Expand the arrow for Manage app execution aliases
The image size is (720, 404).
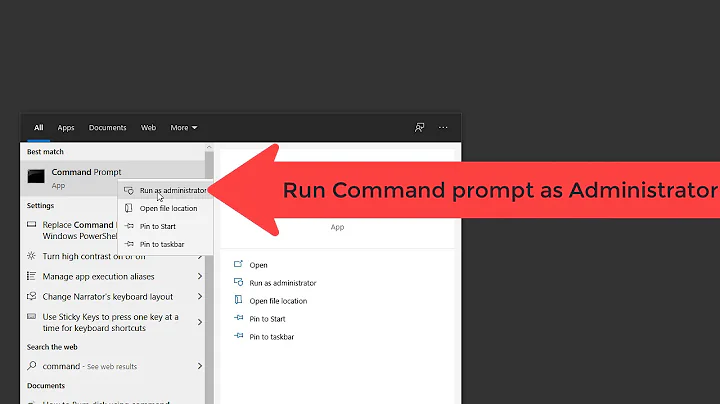click(200, 276)
